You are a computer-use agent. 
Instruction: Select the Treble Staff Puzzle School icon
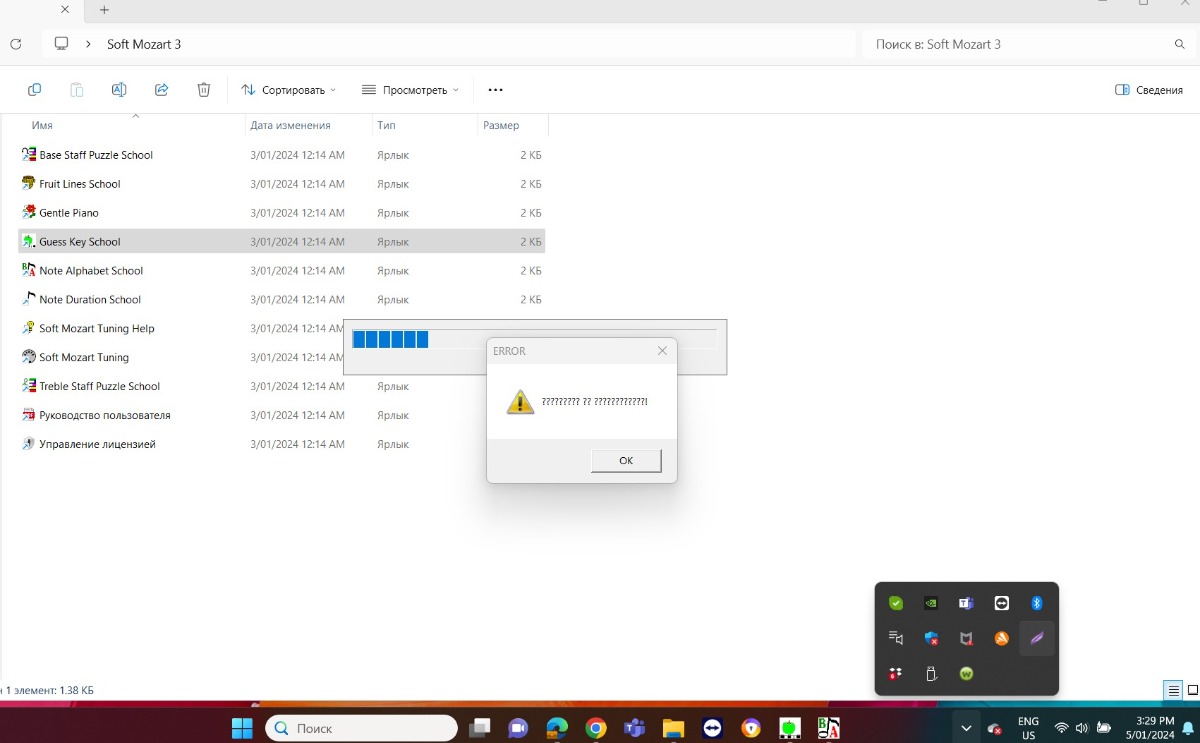29,386
